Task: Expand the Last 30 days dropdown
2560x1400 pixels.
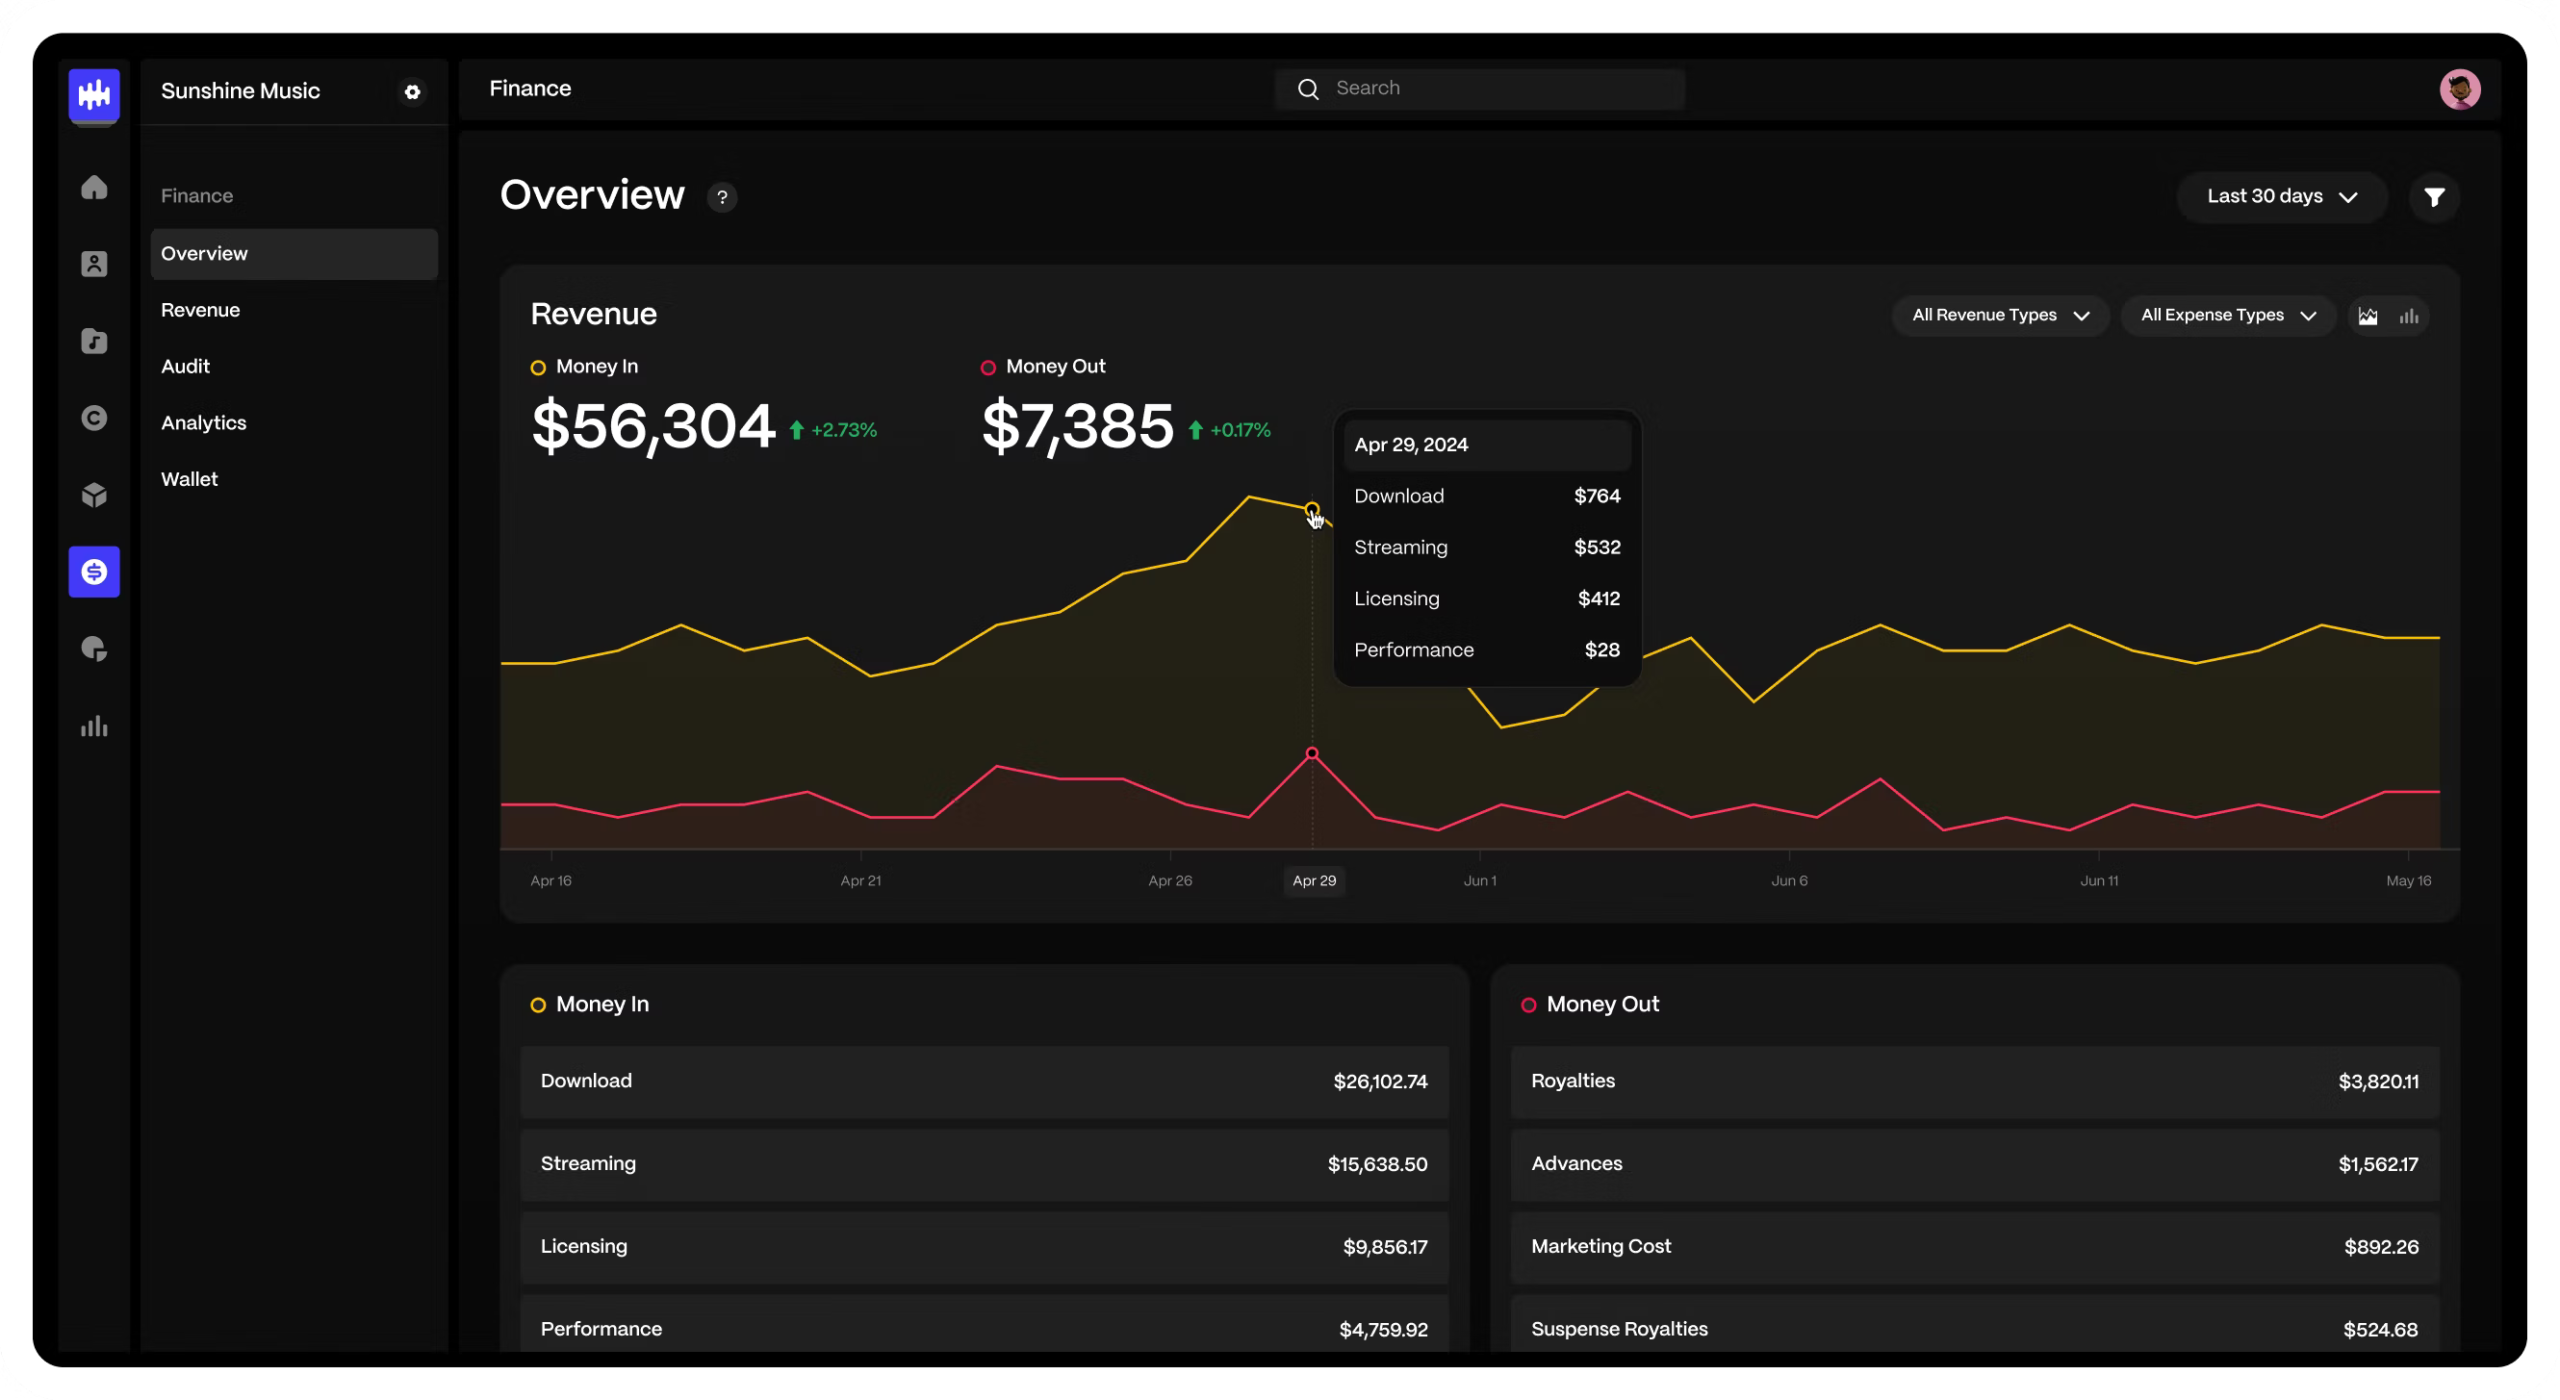Action: [2281, 197]
